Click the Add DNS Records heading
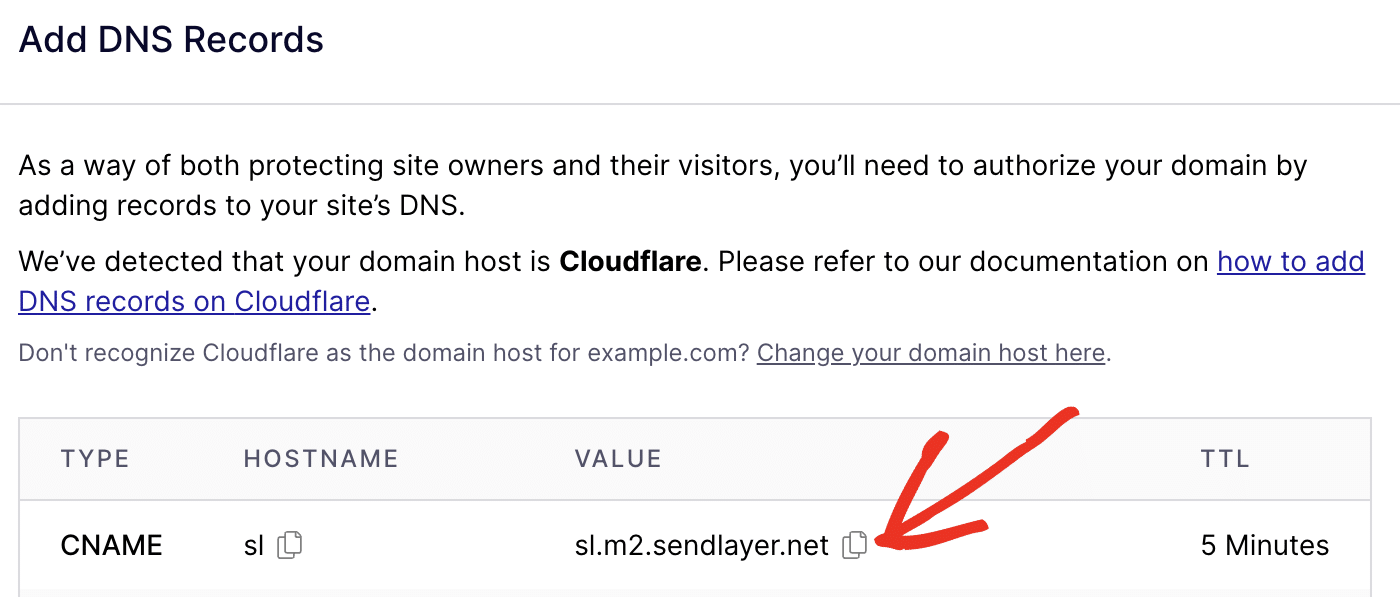Image resolution: width=1400 pixels, height=597 pixels. 170,38
